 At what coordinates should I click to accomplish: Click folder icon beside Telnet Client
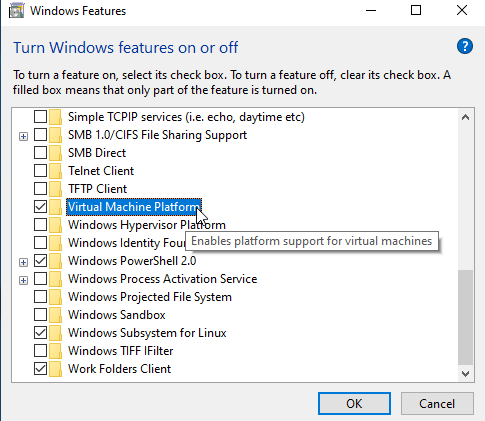pyautogui.click(x=55, y=171)
